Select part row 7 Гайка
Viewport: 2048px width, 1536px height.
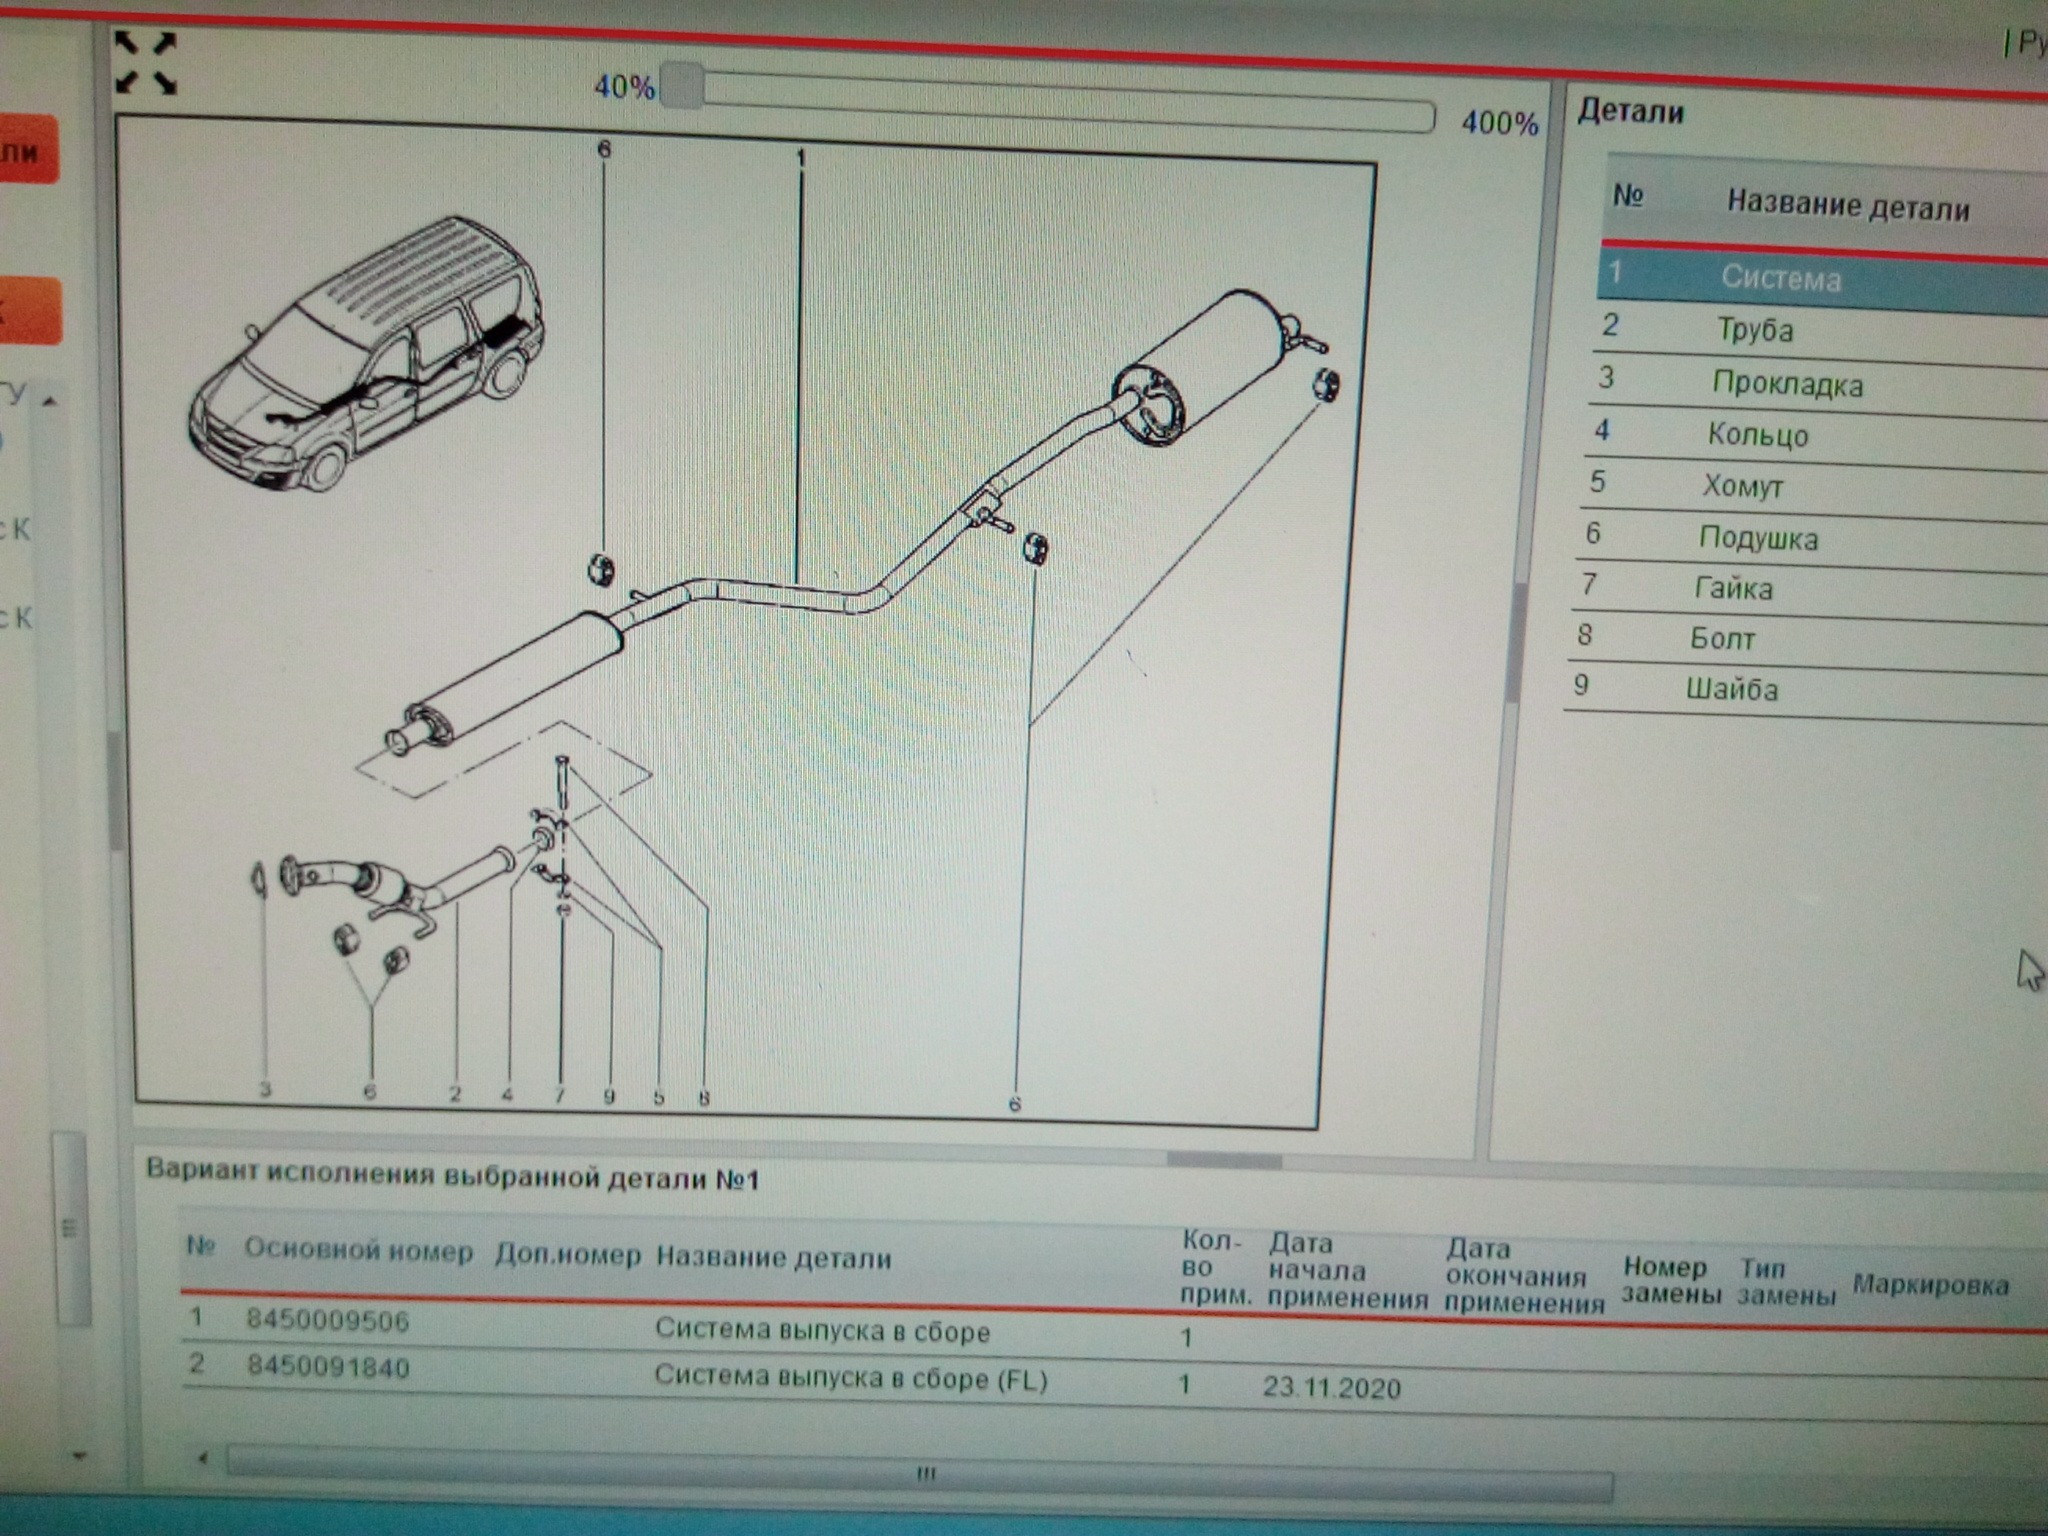pyautogui.click(x=1732, y=588)
